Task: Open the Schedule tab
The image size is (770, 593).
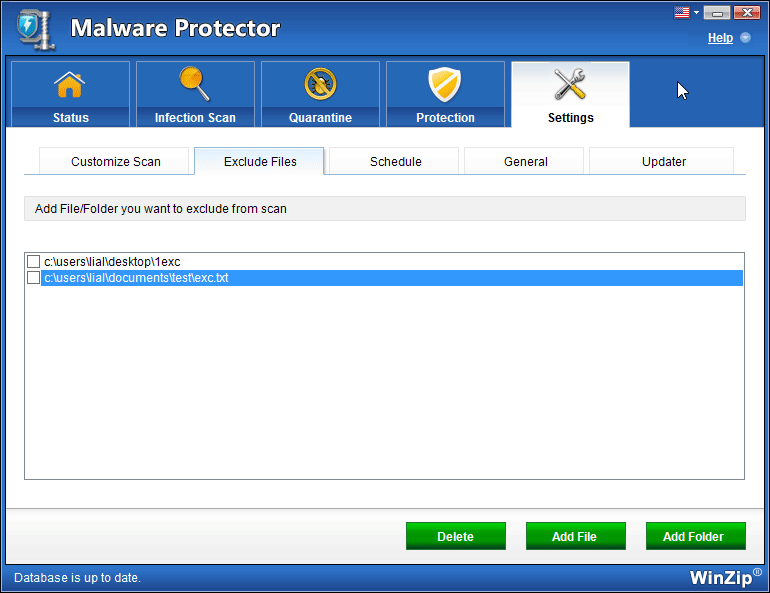Action: coord(395,161)
